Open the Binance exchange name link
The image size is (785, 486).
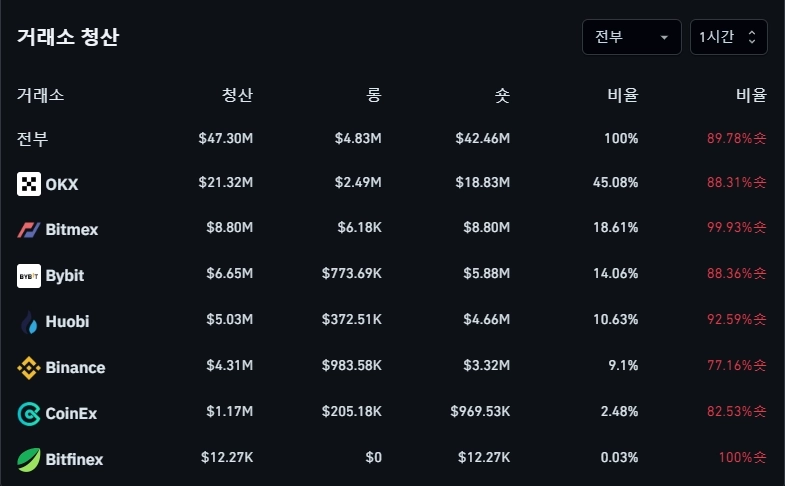pyautogui.click(x=75, y=368)
